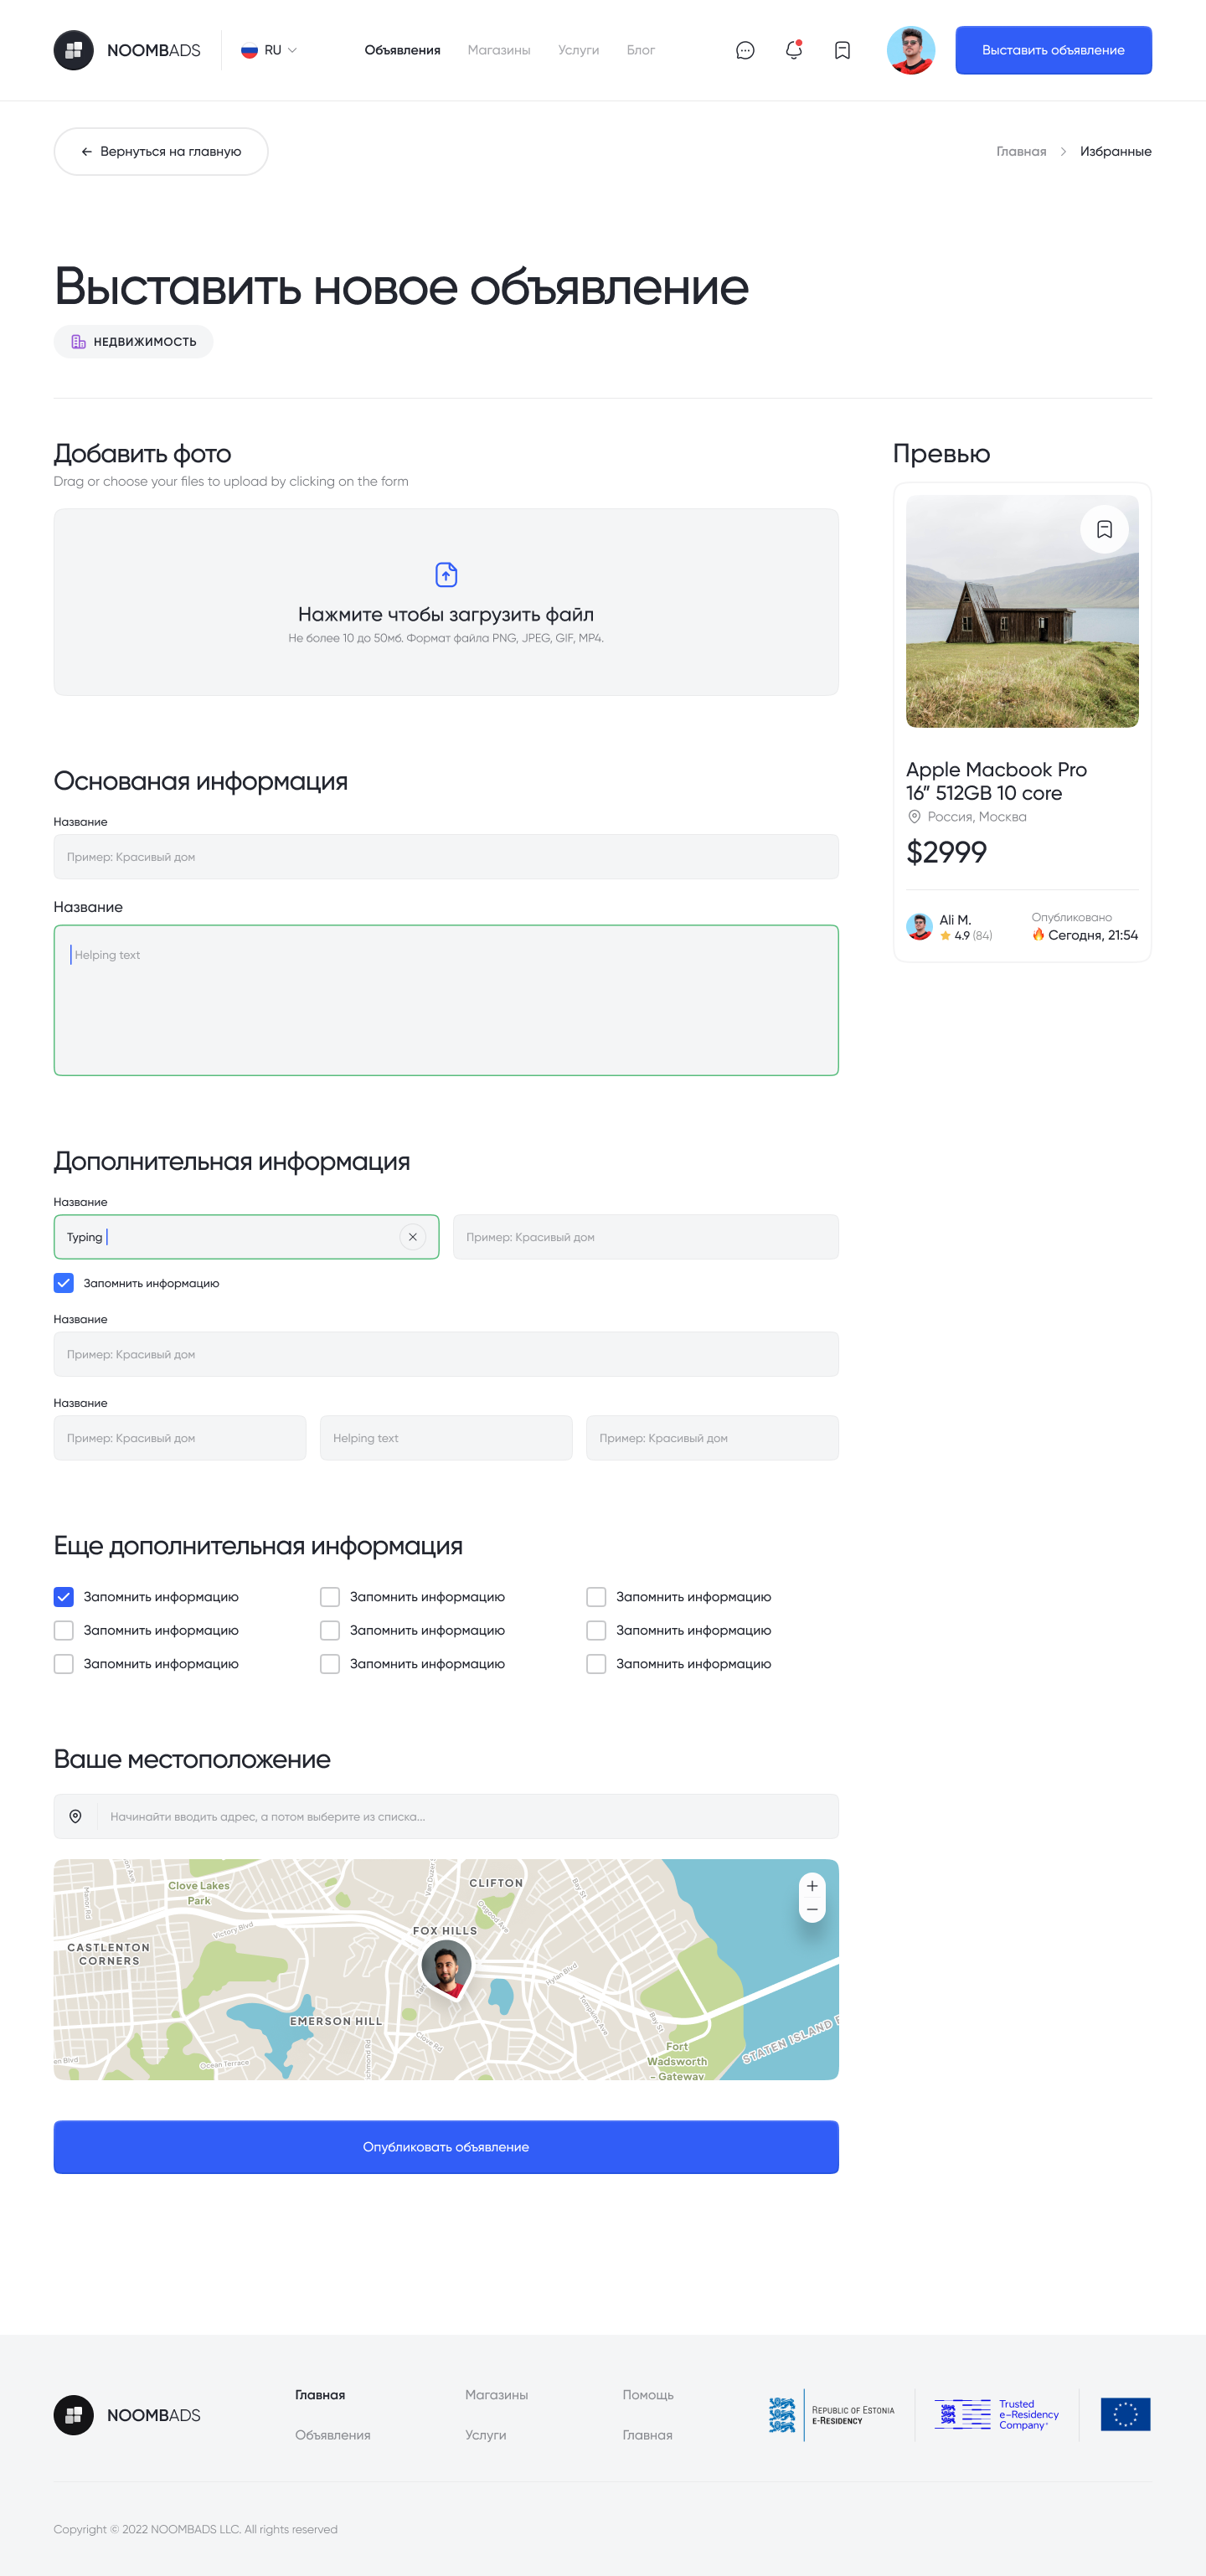Click the location pin icon in address field

75,1816
